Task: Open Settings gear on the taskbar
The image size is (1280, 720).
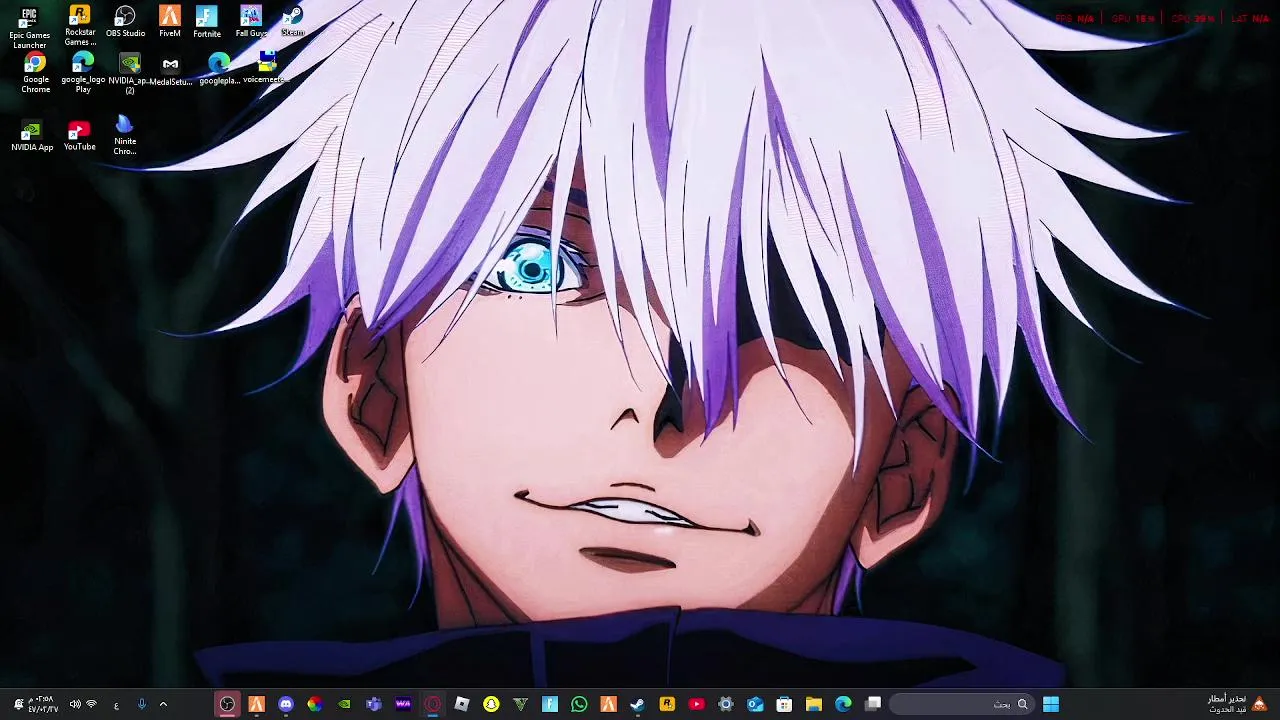Action: pyautogui.click(x=725, y=704)
